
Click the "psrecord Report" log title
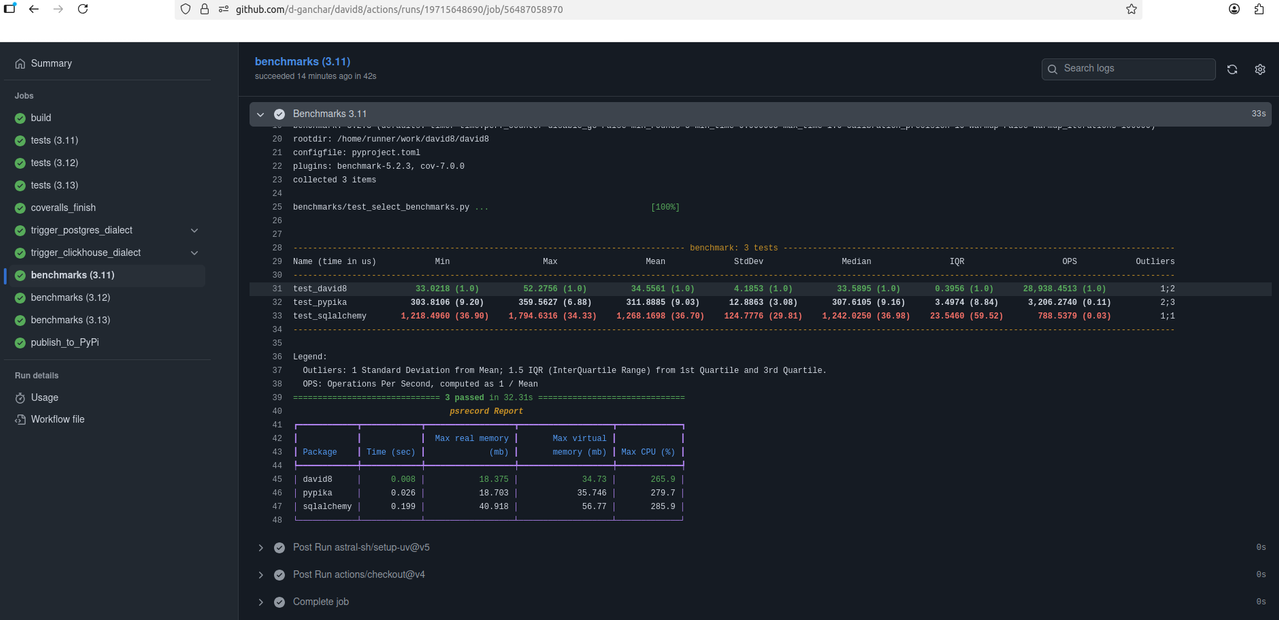coord(486,411)
